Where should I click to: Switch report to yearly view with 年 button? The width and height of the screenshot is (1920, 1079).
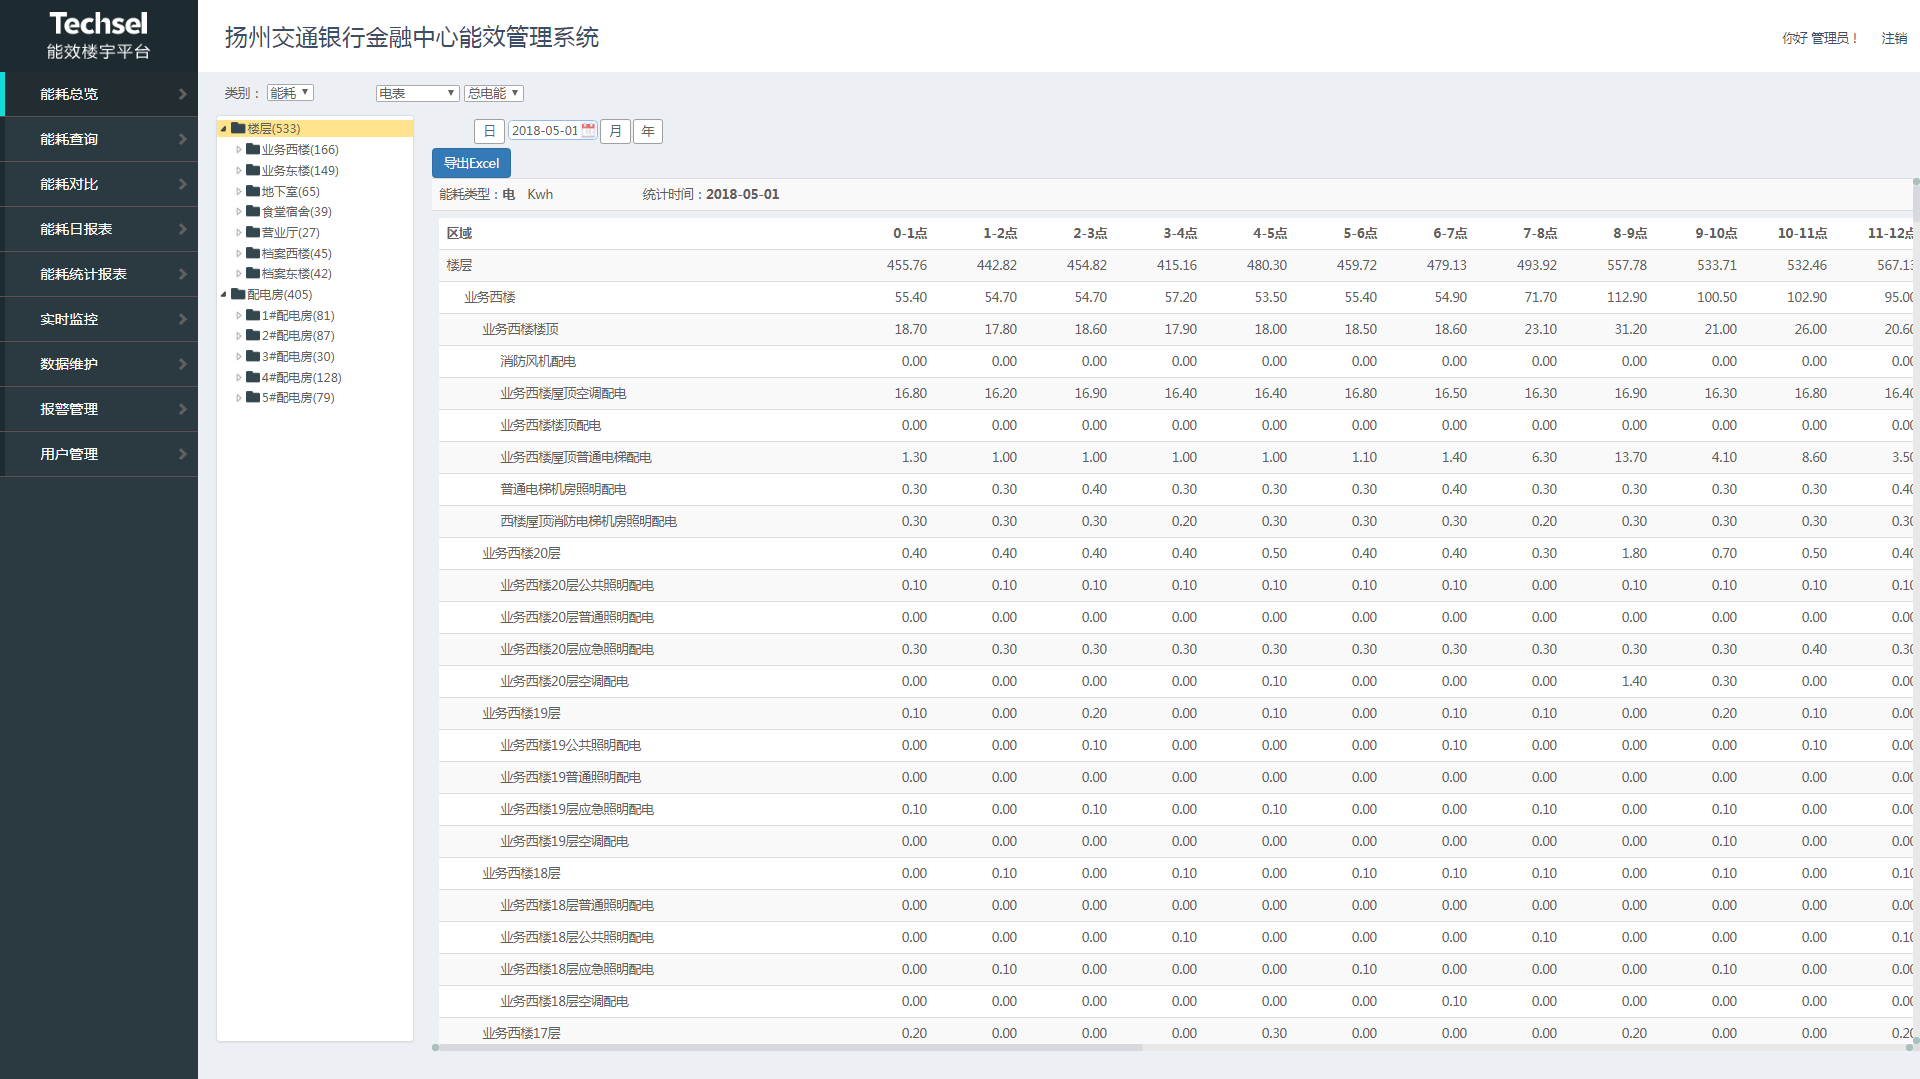tap(648, 131)
